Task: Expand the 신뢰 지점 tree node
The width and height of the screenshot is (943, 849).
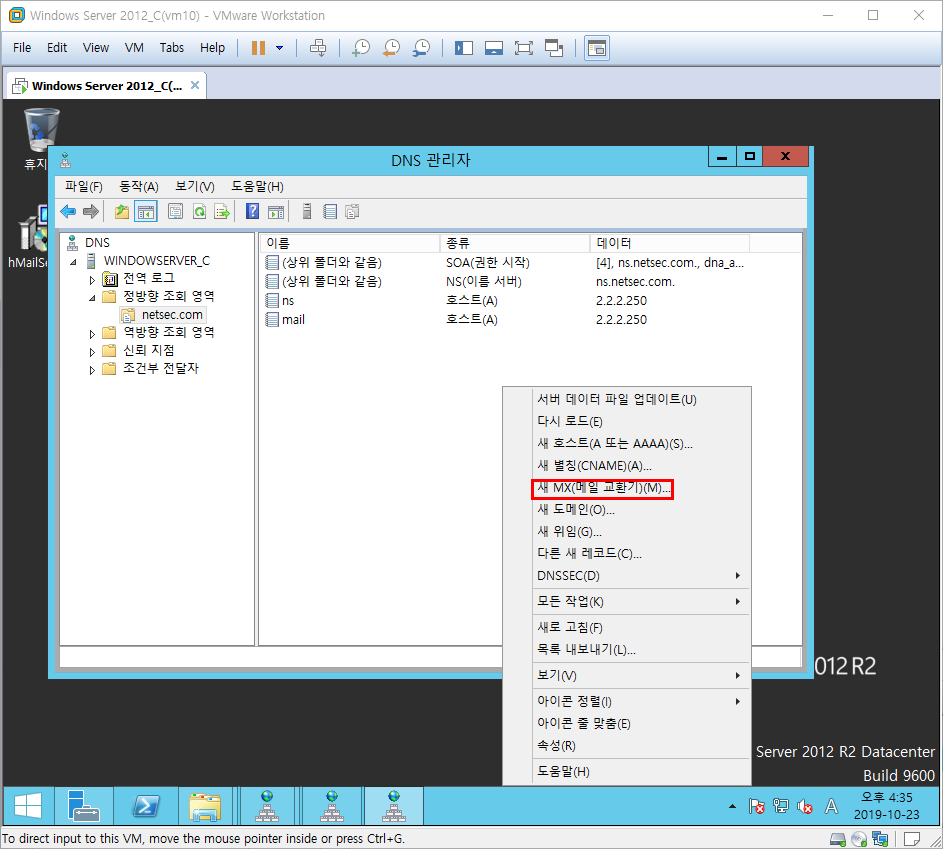Action: coord(92,352)
